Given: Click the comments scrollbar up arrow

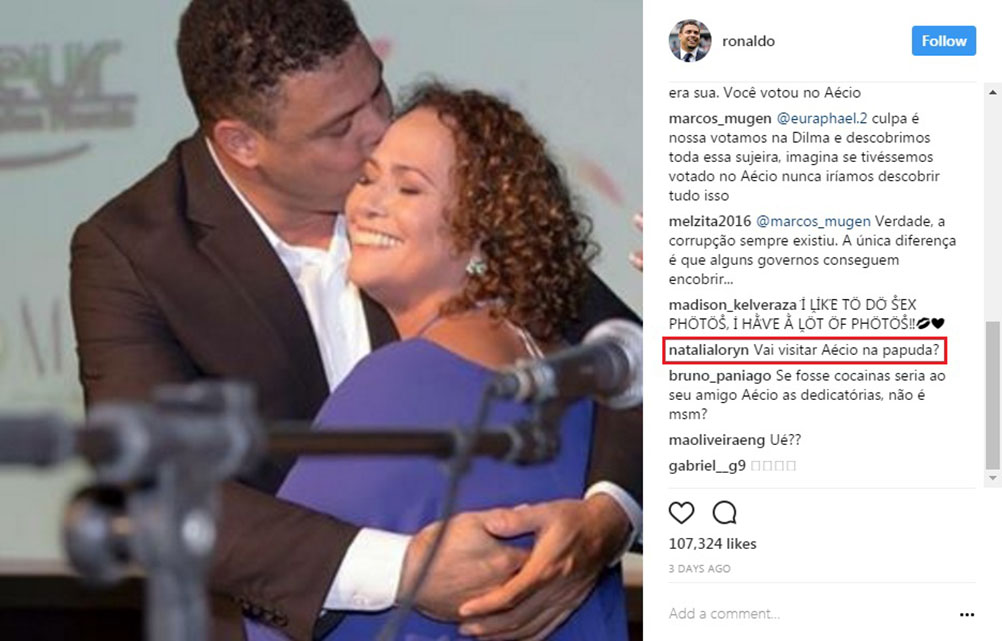Looking at the screenshot, I should point(992,93).
